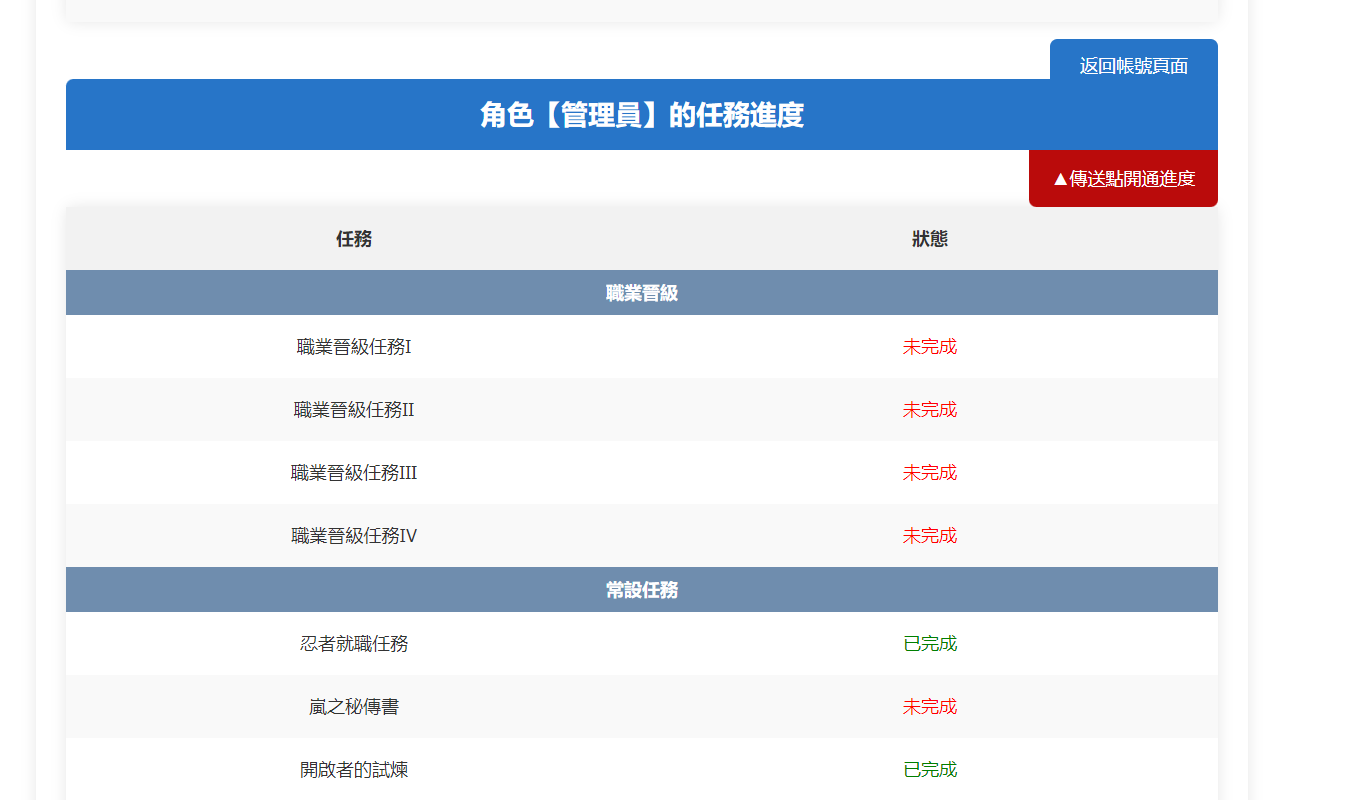The width and height of the screenshot is (1347, 800).
Task: Click 未完成 status of 職業晉級任務IV
Action: point(930,536)
